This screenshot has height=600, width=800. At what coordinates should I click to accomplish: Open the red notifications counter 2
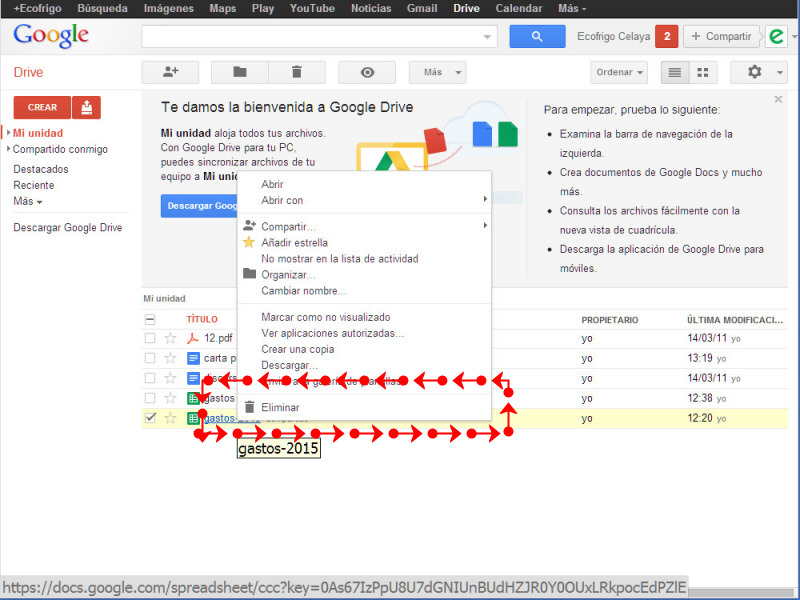666,36
